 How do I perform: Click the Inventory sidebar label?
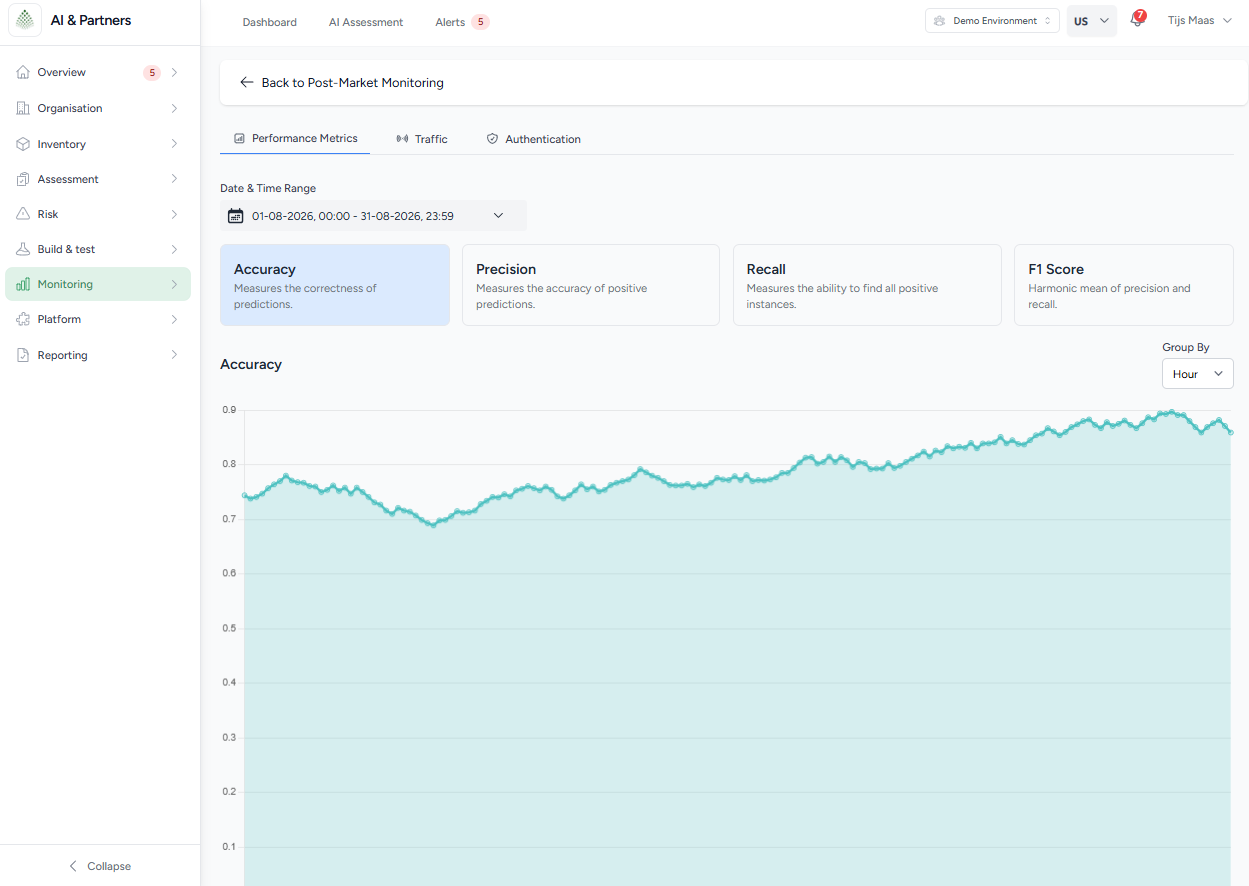(62, 144)
